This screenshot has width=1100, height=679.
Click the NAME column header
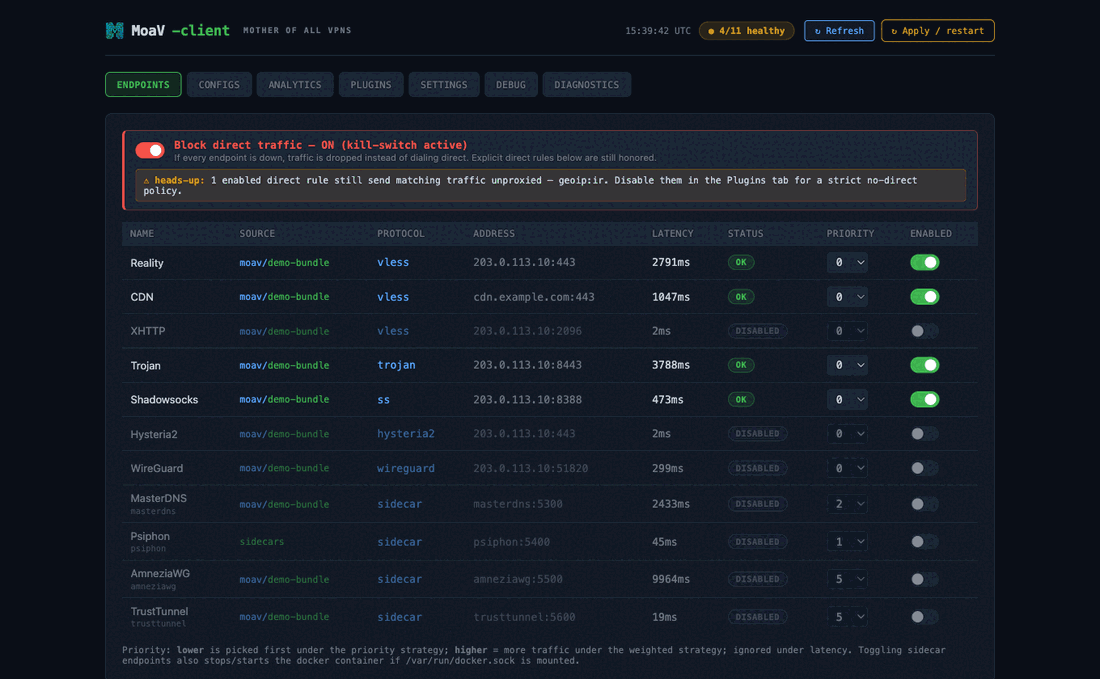[142, 234]
